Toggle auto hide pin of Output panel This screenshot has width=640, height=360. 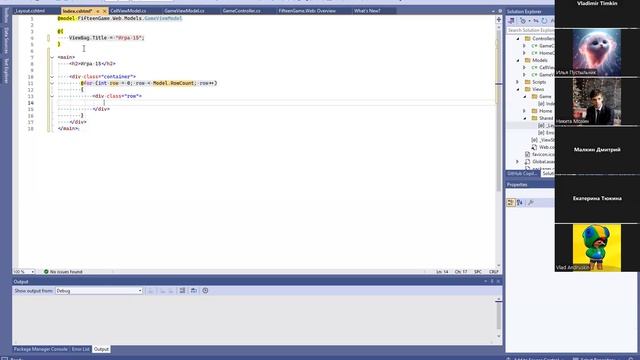pos(492,281)
